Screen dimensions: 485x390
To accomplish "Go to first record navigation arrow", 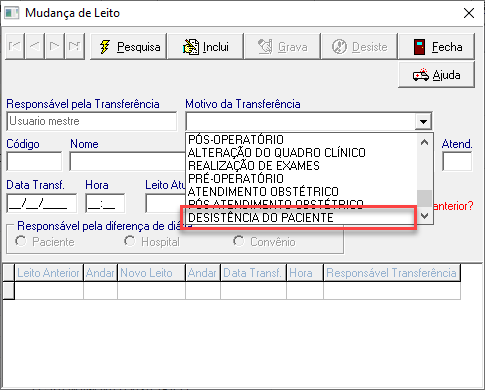I will coord(15,46).
